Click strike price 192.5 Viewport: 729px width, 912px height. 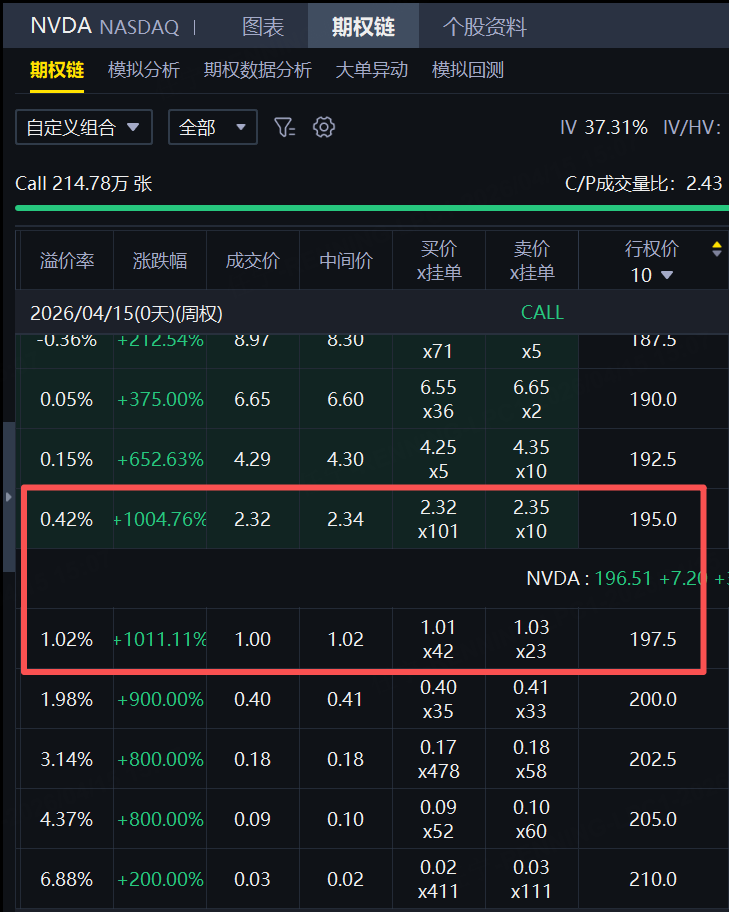[653, 459]
